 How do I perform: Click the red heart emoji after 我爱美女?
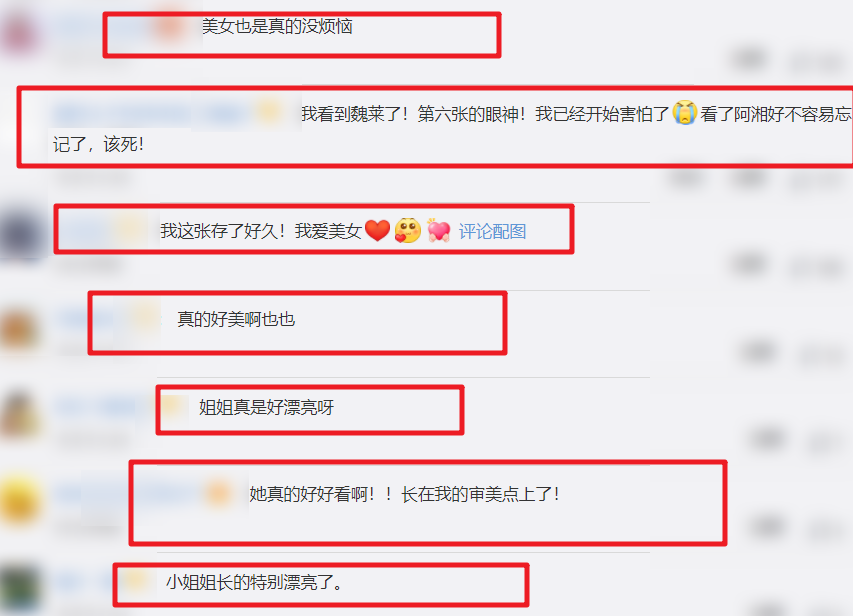[x=377, y=230]
